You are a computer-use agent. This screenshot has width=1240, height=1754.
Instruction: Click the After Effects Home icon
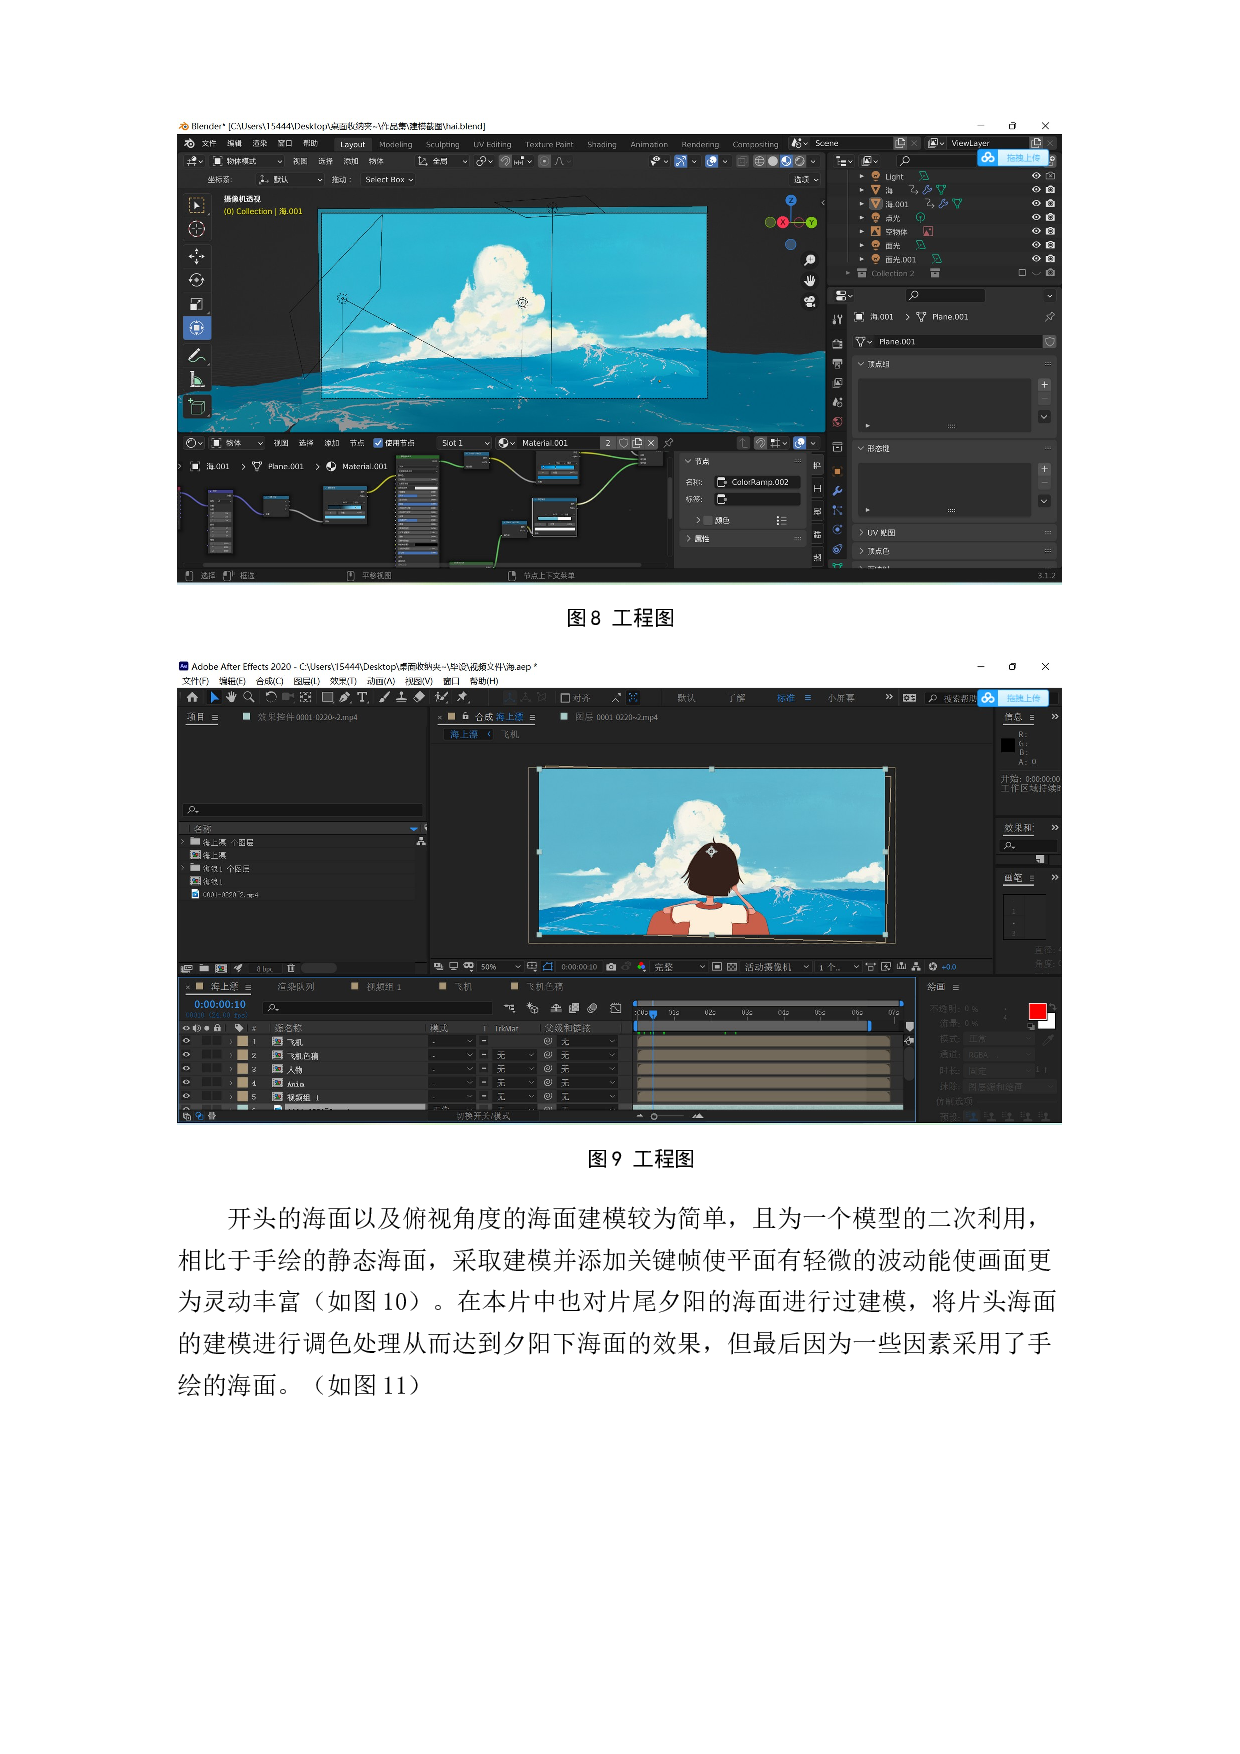(192, 697)
